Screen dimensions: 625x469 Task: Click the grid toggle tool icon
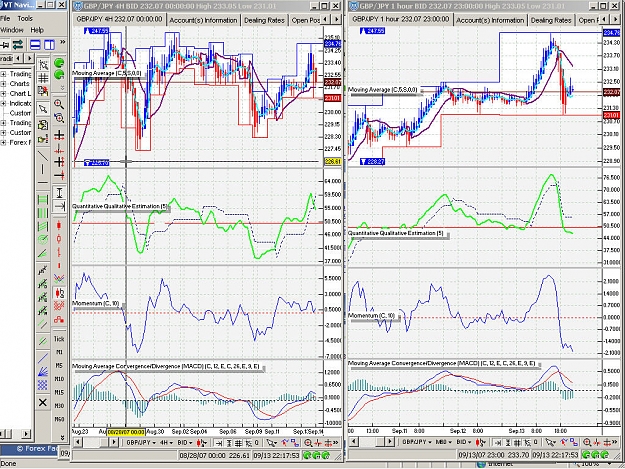coord(43,78)
